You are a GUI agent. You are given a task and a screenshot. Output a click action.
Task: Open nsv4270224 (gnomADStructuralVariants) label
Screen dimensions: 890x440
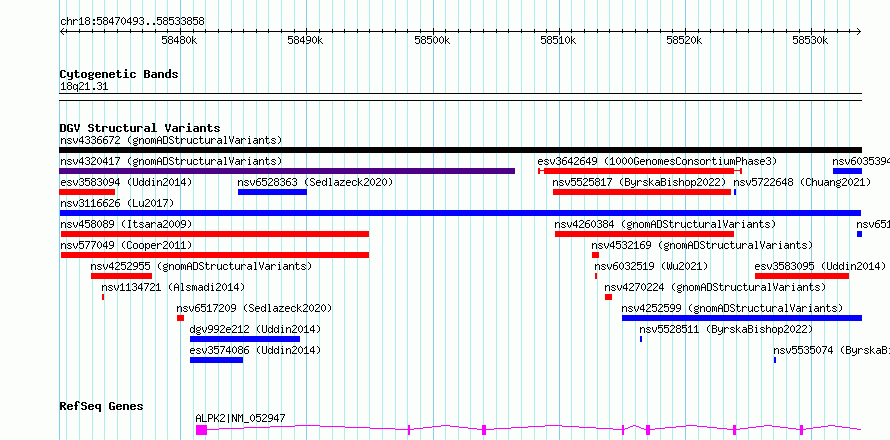[x=715, y=287]
